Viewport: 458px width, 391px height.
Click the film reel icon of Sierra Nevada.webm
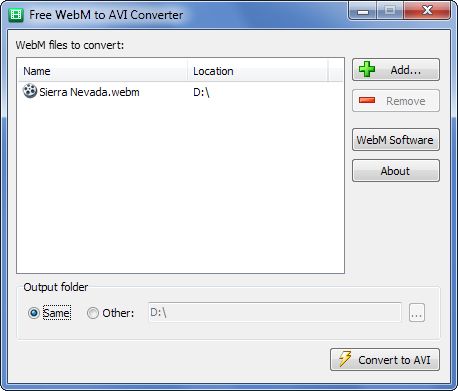click(x=30, y=91)
